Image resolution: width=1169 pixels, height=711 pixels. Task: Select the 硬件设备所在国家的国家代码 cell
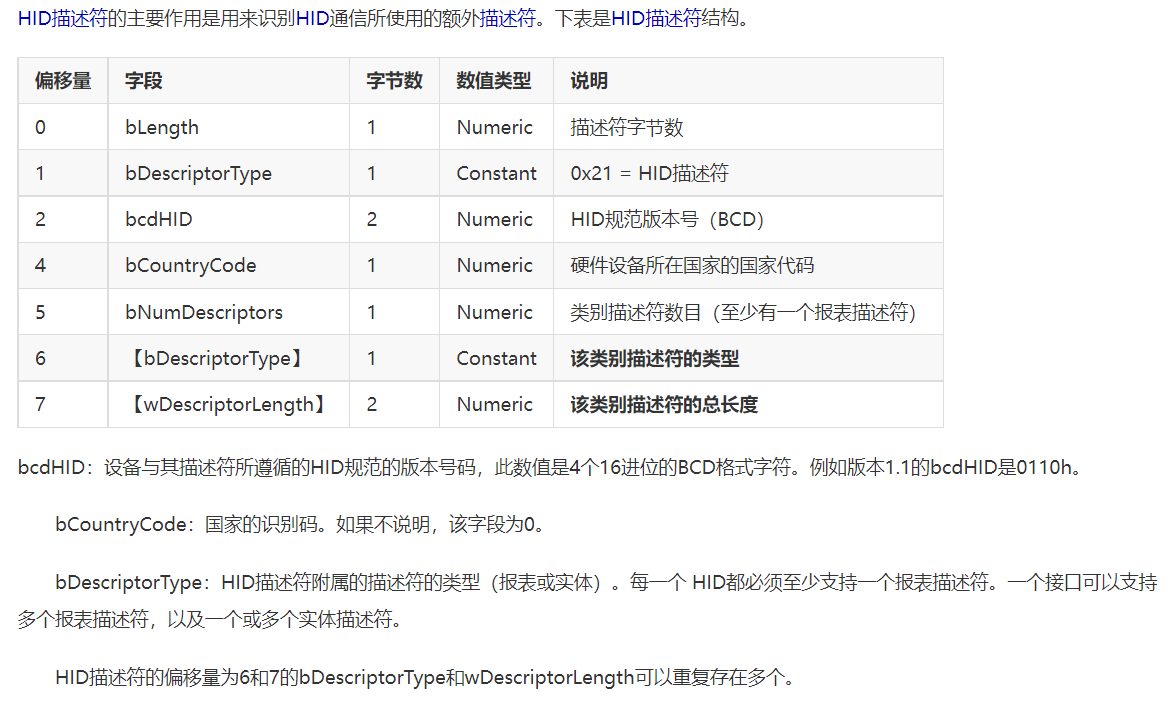coord(692,265)
